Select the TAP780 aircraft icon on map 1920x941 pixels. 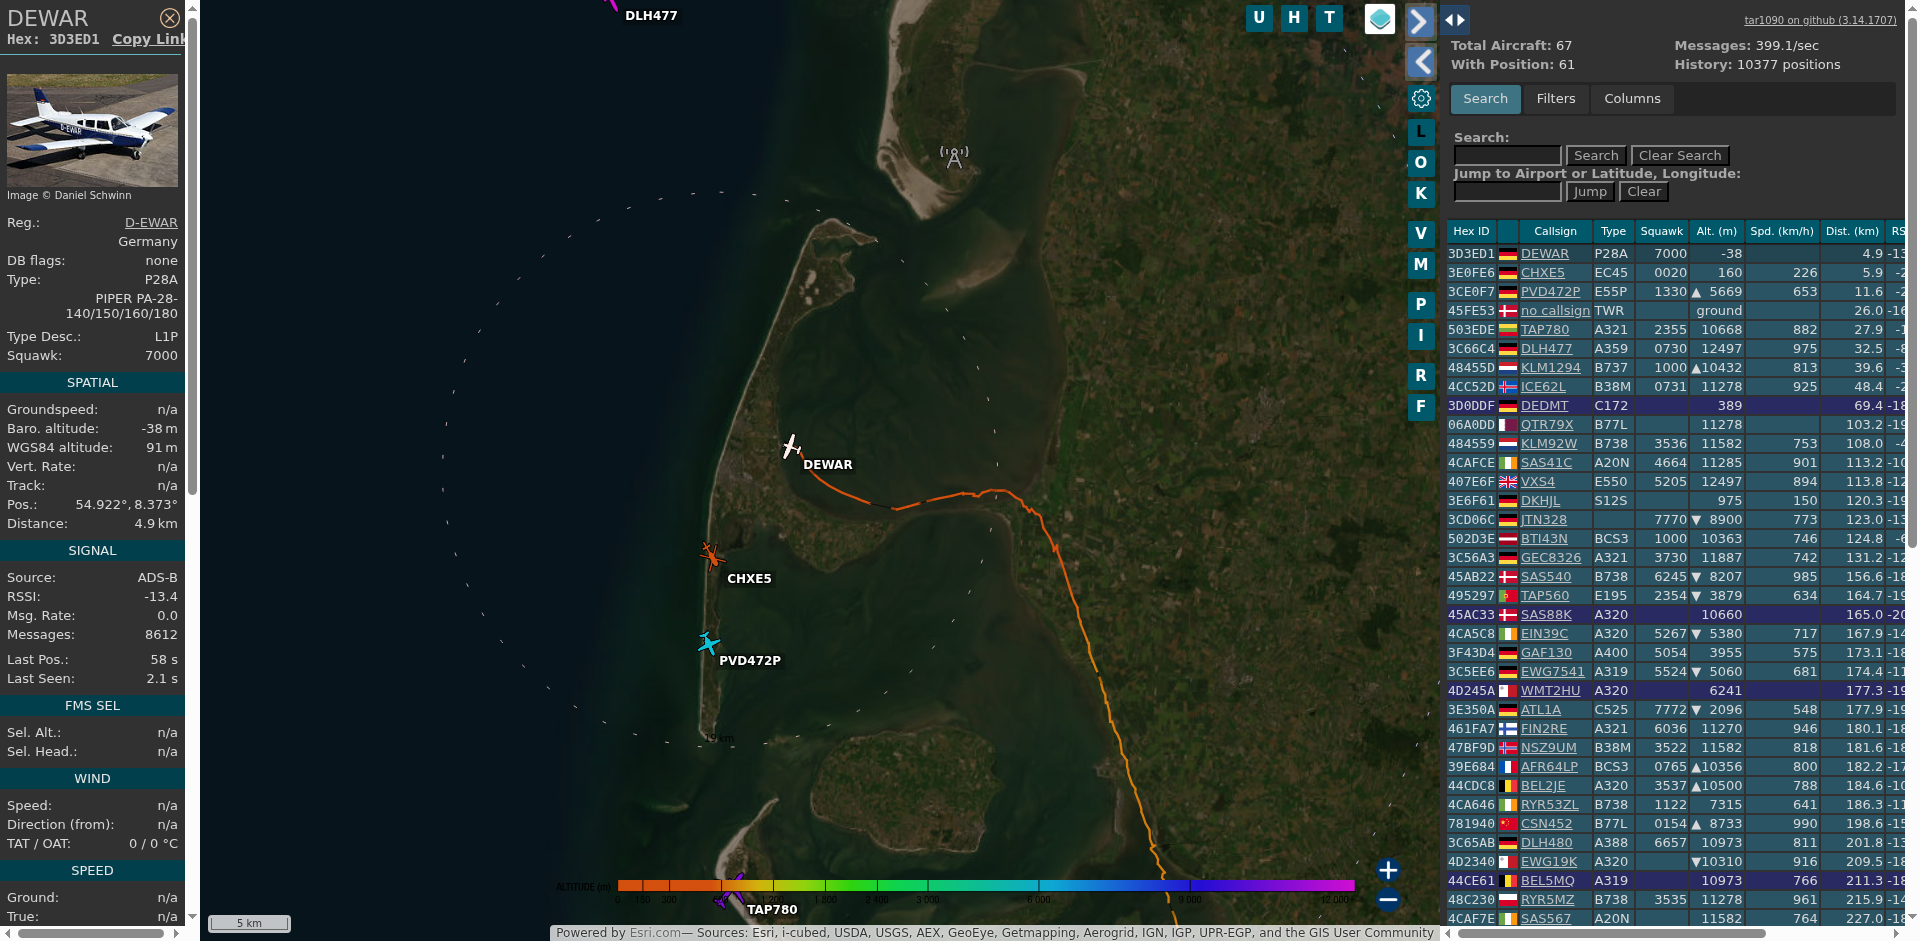click(729, 891)
